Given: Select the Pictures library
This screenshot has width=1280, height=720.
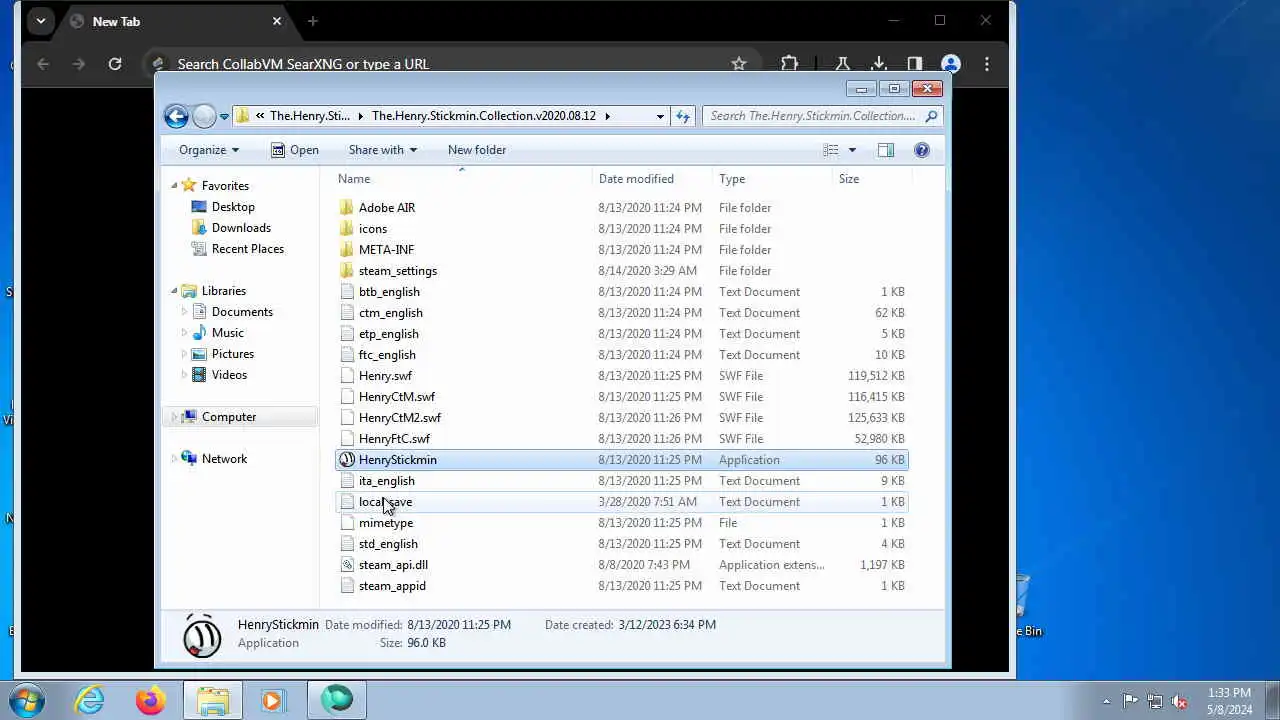Looking at the screenshot, I should point(232,354).
